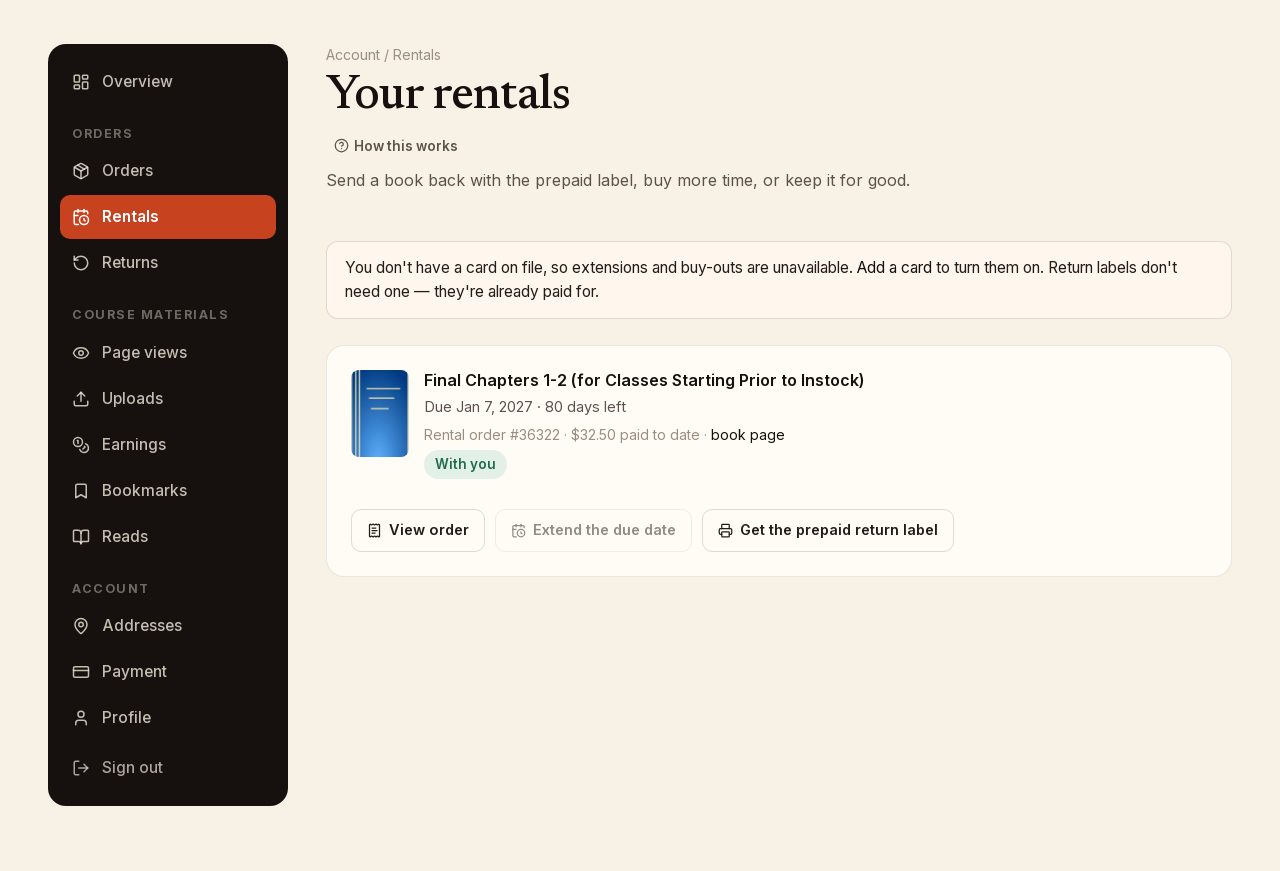The height and width of the screenshot is (871, 1280).
Task: Click the receipt icon on View order
Action: coord(374,531)
